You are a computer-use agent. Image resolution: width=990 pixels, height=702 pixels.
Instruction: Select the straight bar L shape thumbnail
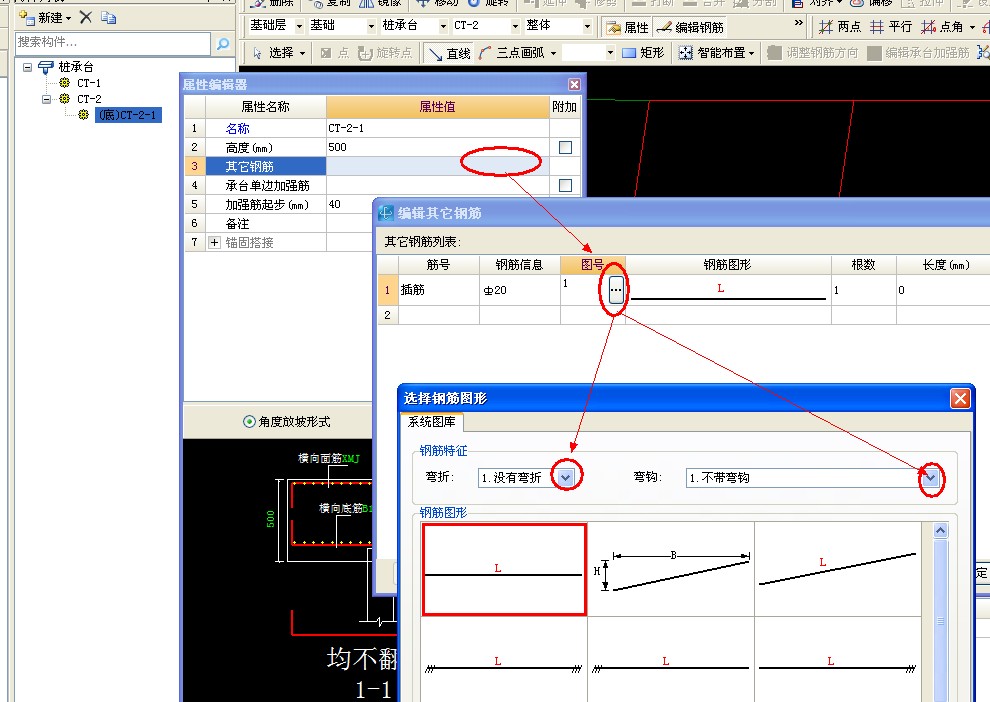pos(504,569)
